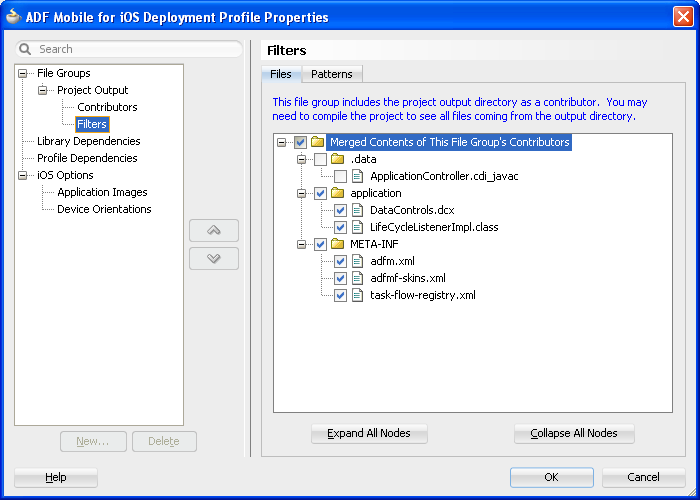Collapse the application folder node
700x500 pixels.
[x=302, y=193]
